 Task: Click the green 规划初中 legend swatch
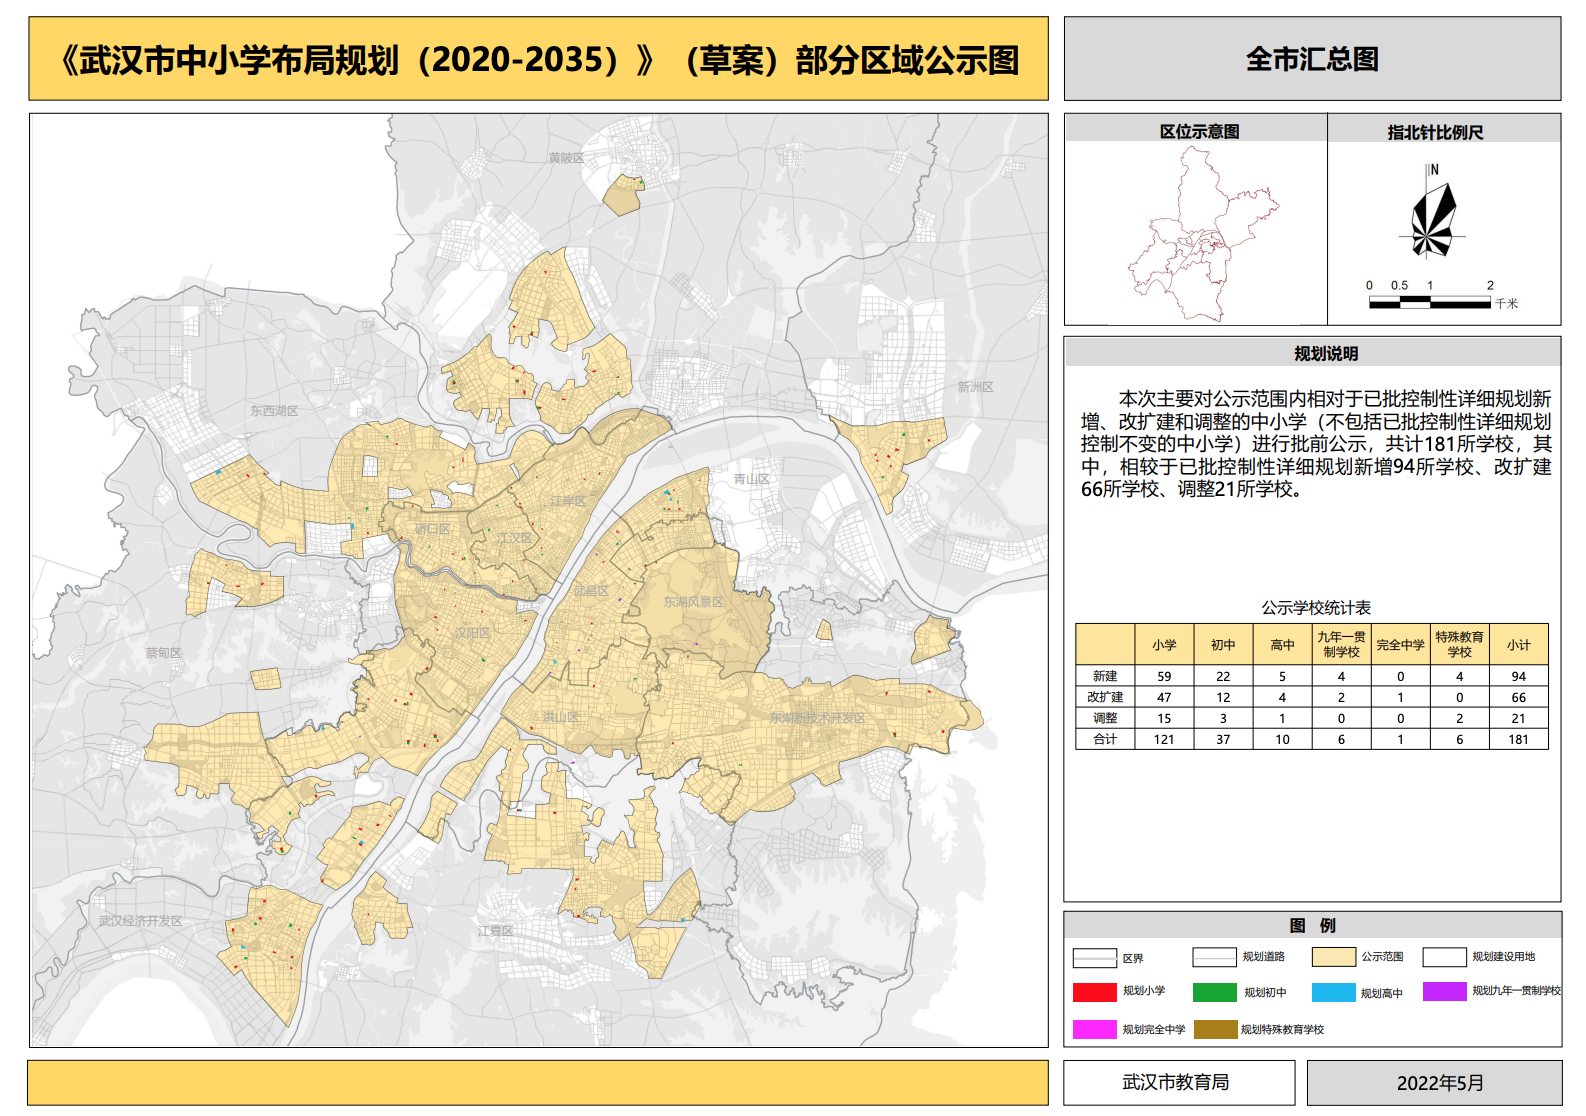pyautogui.click(x=1214, y=992)
